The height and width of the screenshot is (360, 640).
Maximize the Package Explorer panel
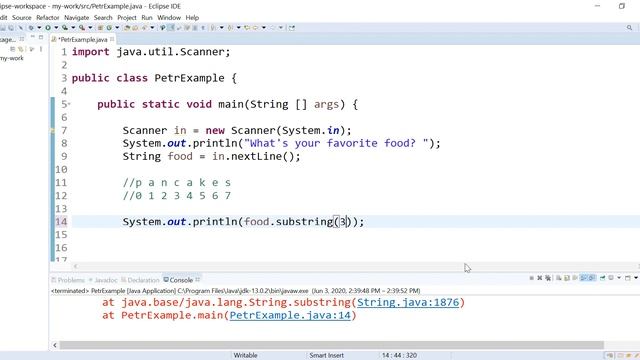pos(41,37)
